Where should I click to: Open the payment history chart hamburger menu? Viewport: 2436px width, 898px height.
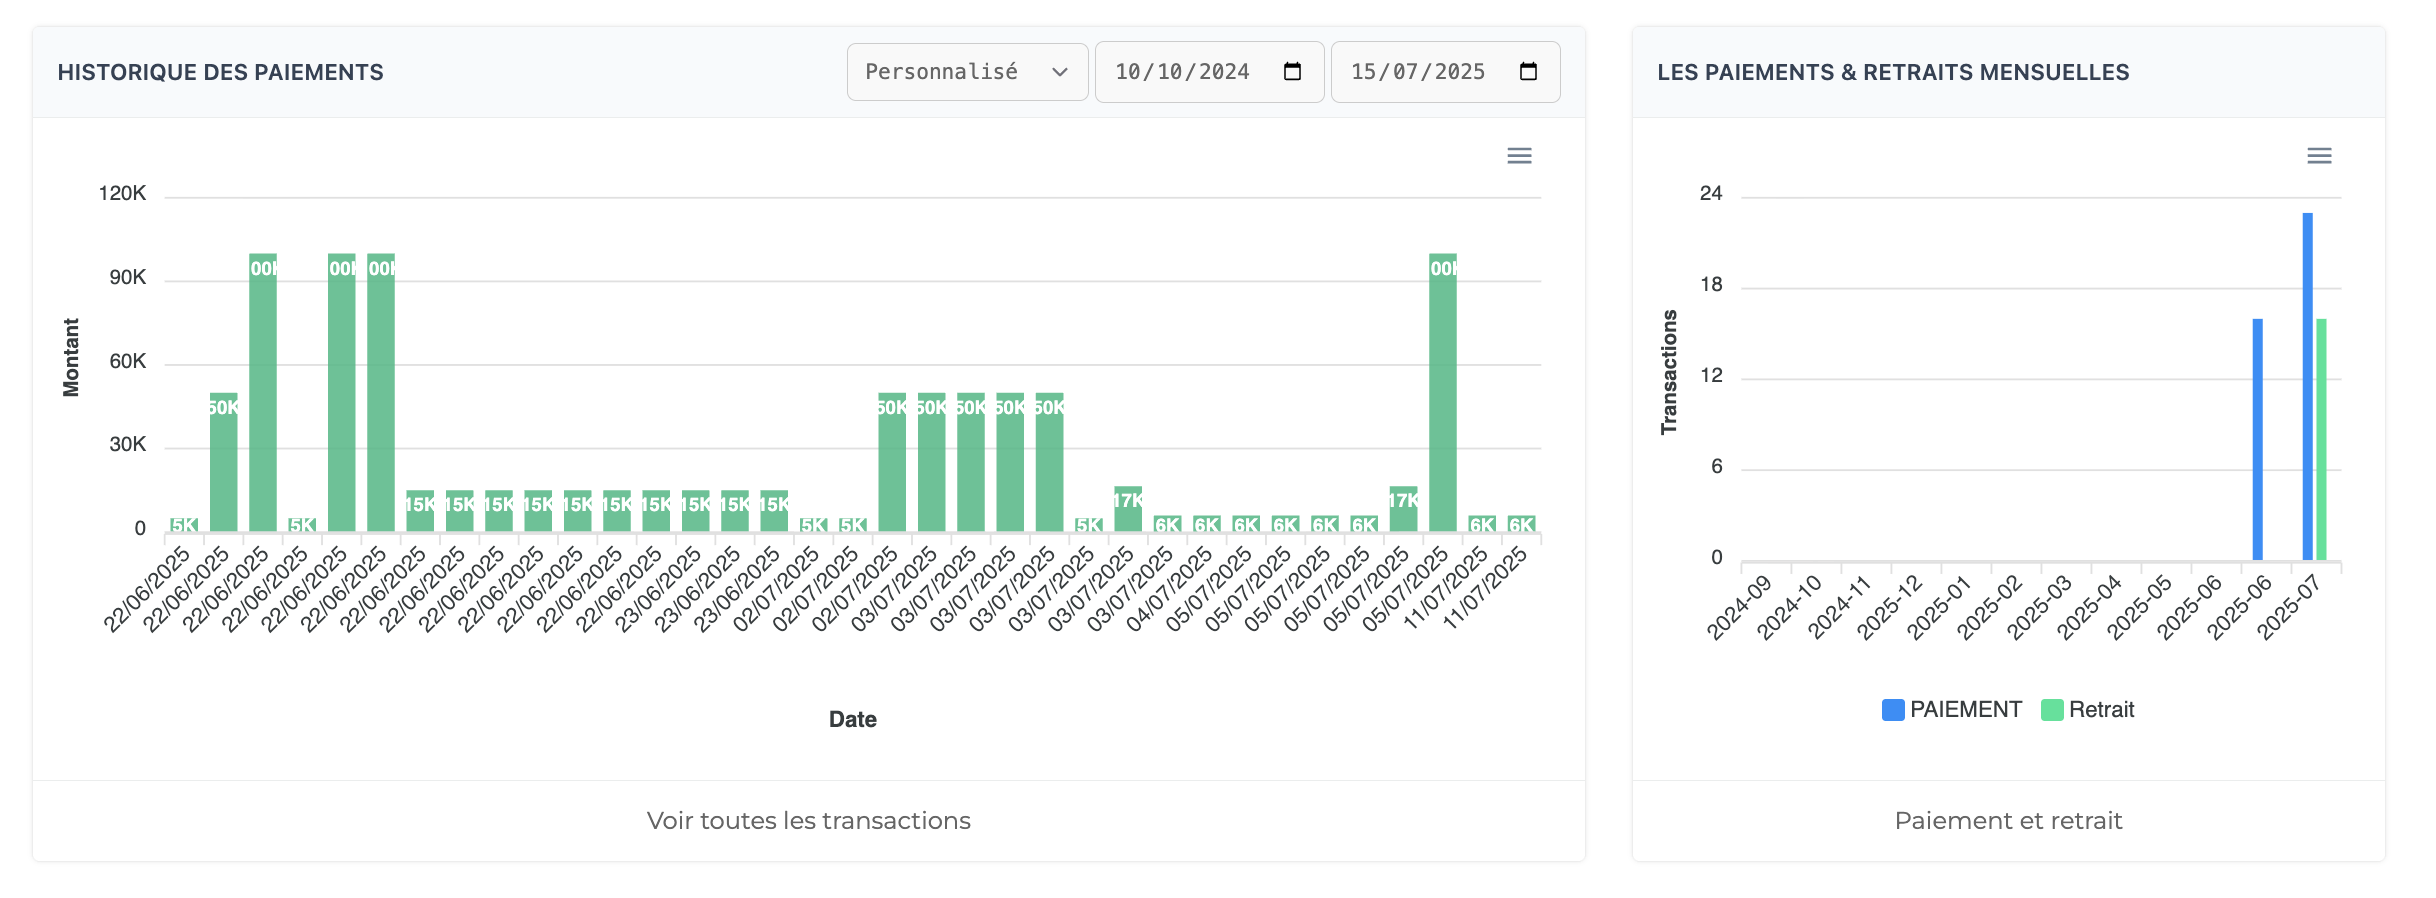coord(1519,156)
